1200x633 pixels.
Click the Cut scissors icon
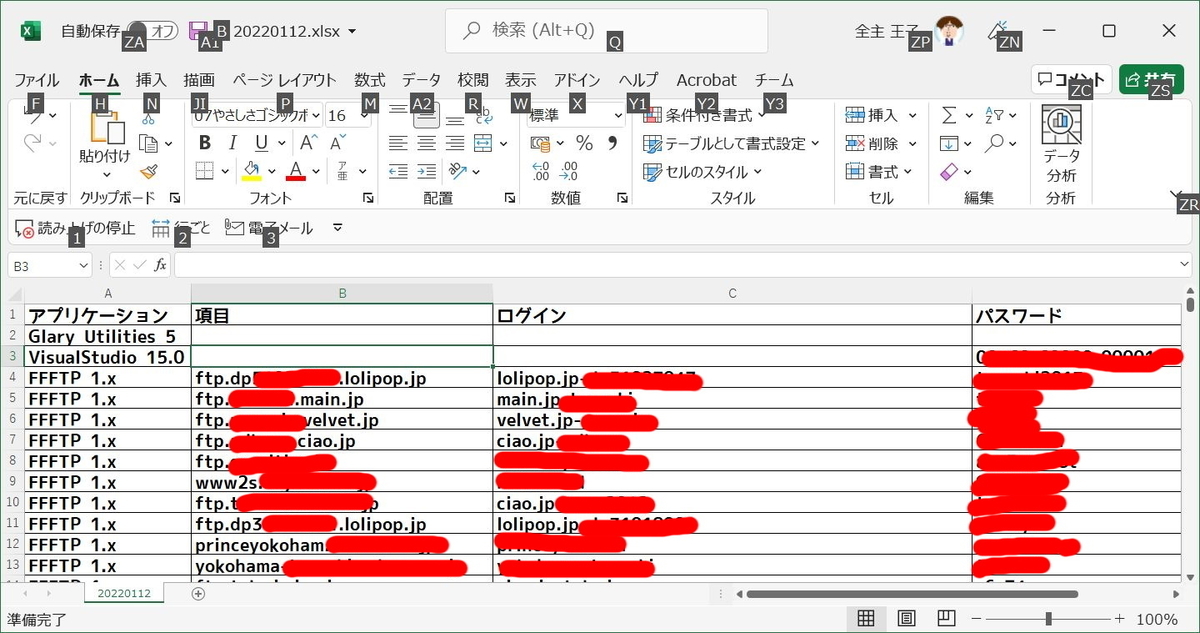click(148, 118)
